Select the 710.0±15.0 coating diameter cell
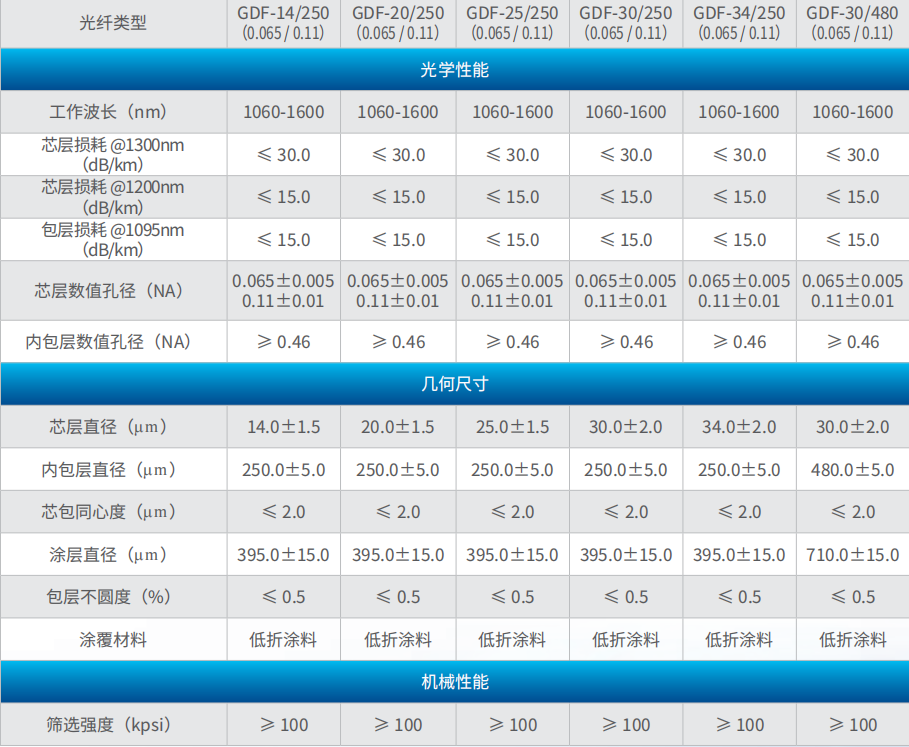909x747 pixels. [852, 554]
